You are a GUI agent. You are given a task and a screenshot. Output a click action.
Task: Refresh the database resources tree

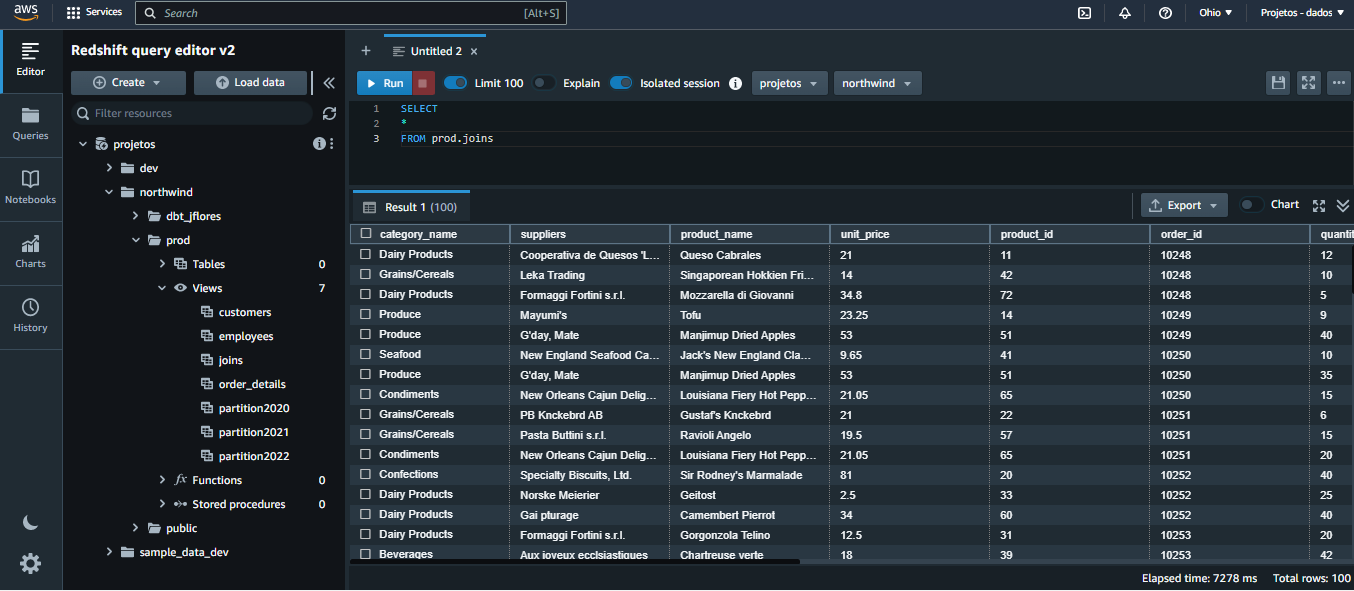[330, 114]
